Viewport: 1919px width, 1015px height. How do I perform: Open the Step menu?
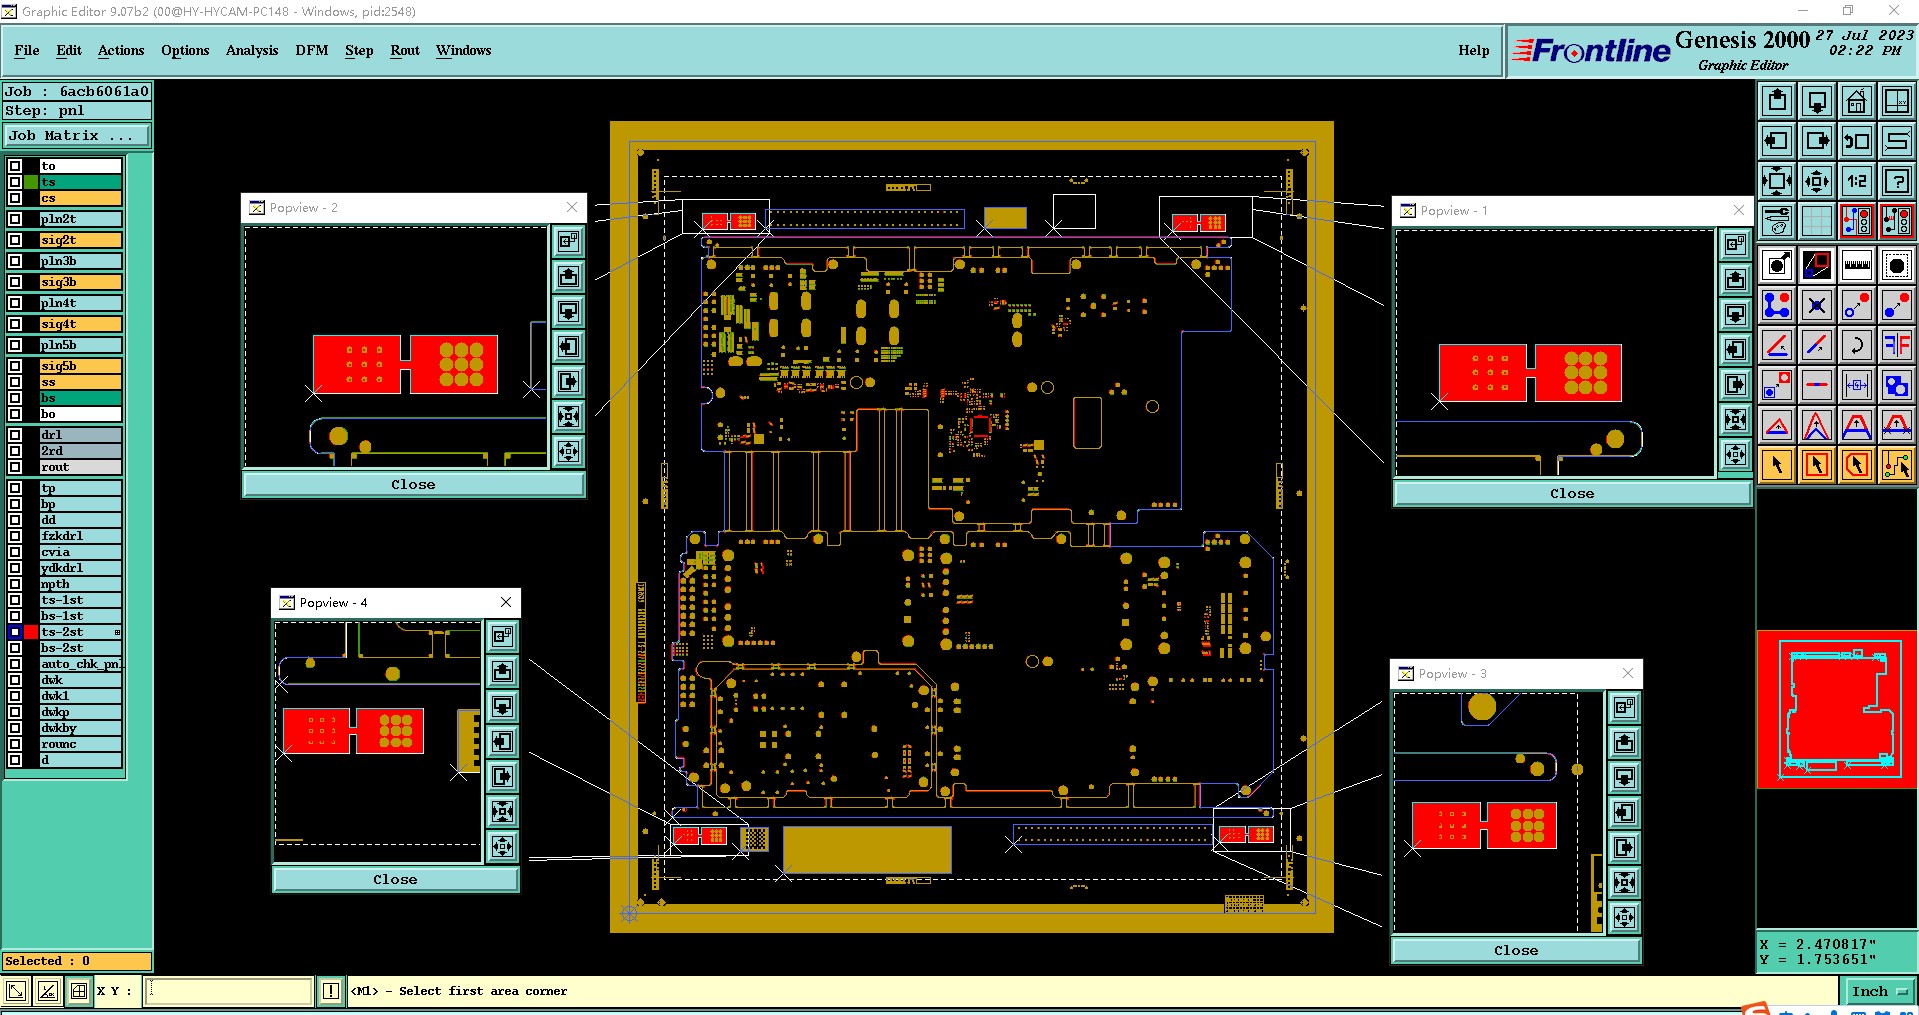tap(359, 50)
